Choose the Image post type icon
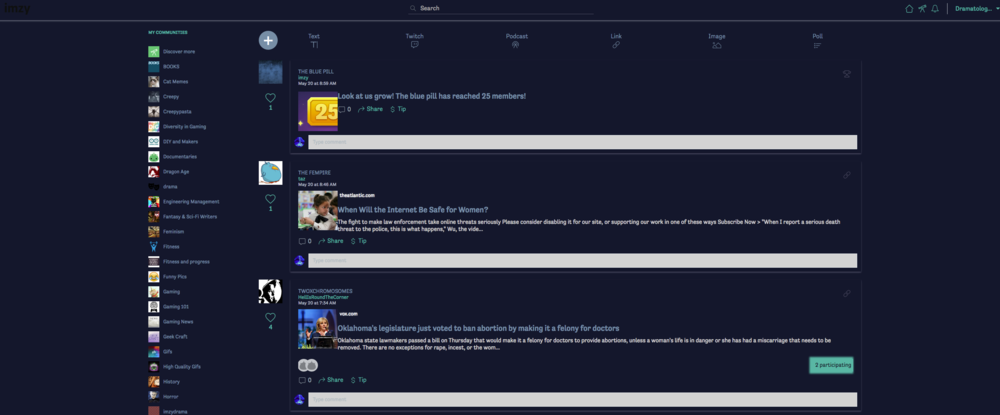 coord(717,45)
